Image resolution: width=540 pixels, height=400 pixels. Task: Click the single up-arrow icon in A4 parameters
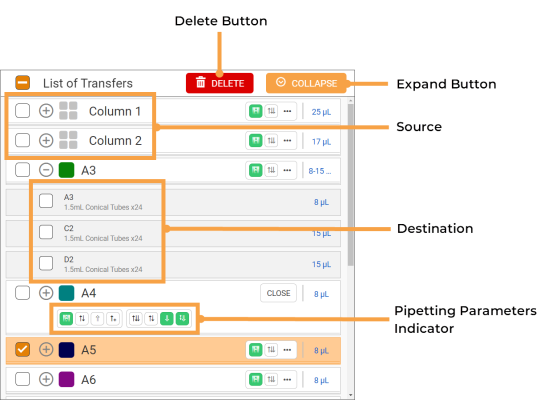97,318
